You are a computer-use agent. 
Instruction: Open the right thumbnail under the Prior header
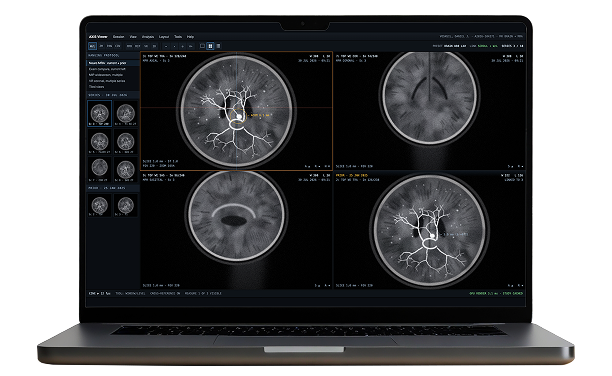126,205
